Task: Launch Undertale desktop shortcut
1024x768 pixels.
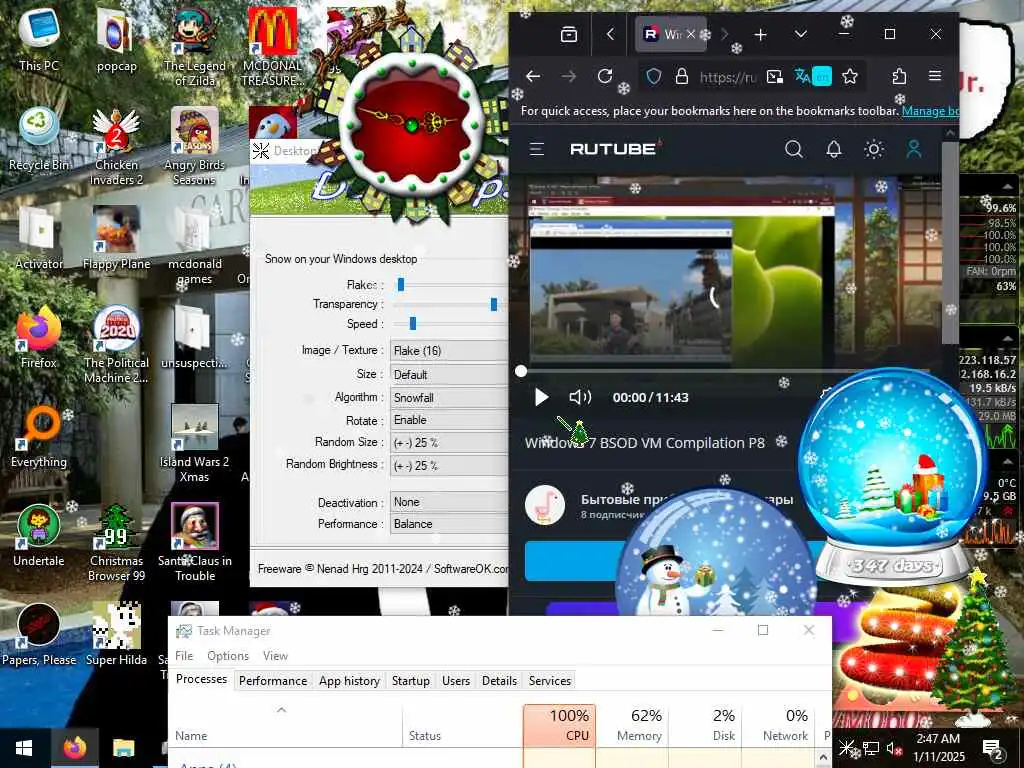Action: (x=39, y=536)
